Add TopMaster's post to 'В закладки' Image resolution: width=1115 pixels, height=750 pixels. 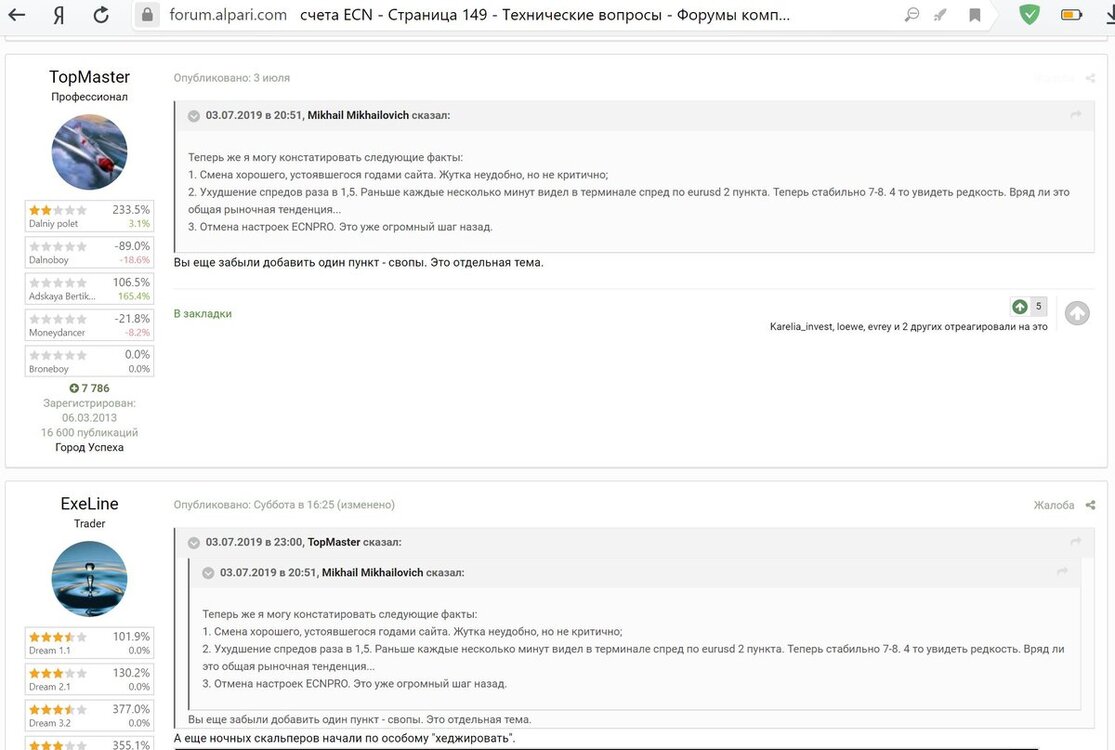pyautogui.click(x=203, y=314)
